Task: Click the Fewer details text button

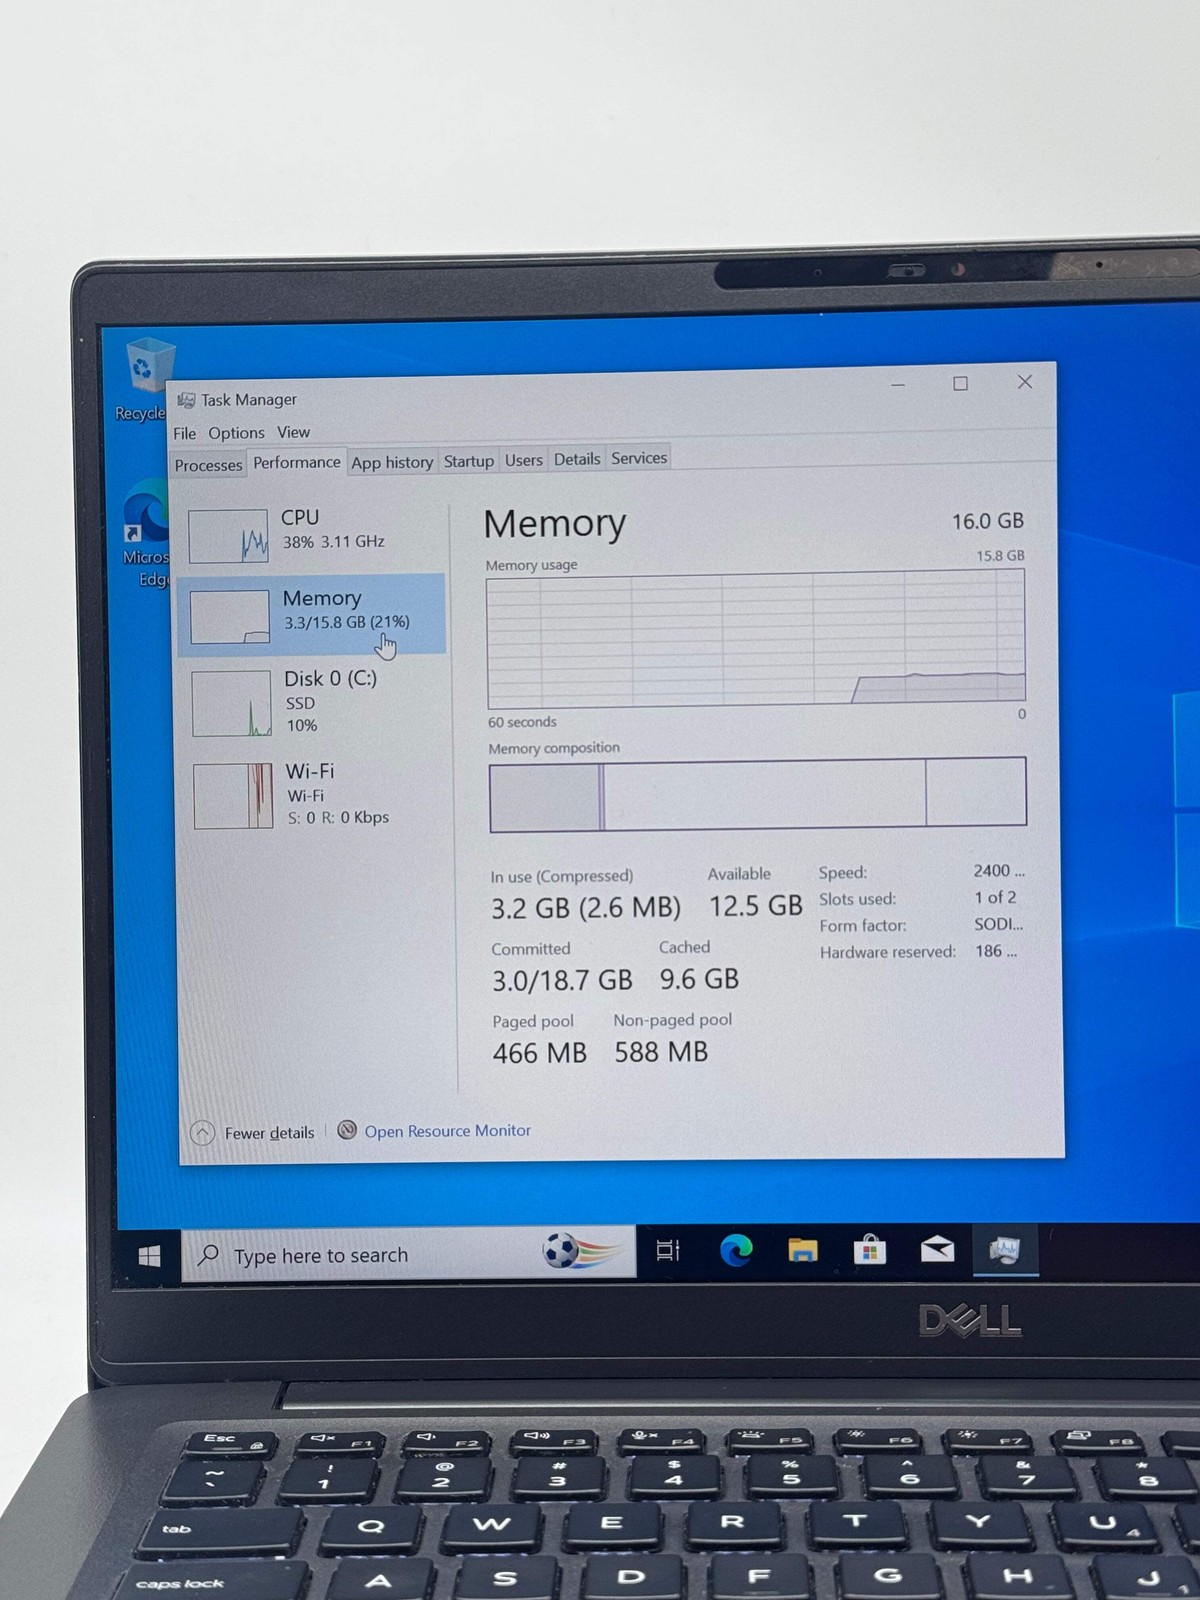Action: 269,1132
